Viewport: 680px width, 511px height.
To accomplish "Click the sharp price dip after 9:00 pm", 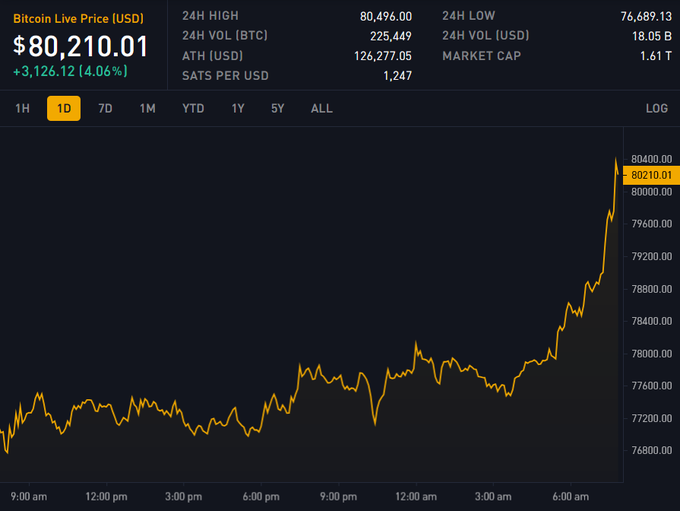I will click(375, 424).
